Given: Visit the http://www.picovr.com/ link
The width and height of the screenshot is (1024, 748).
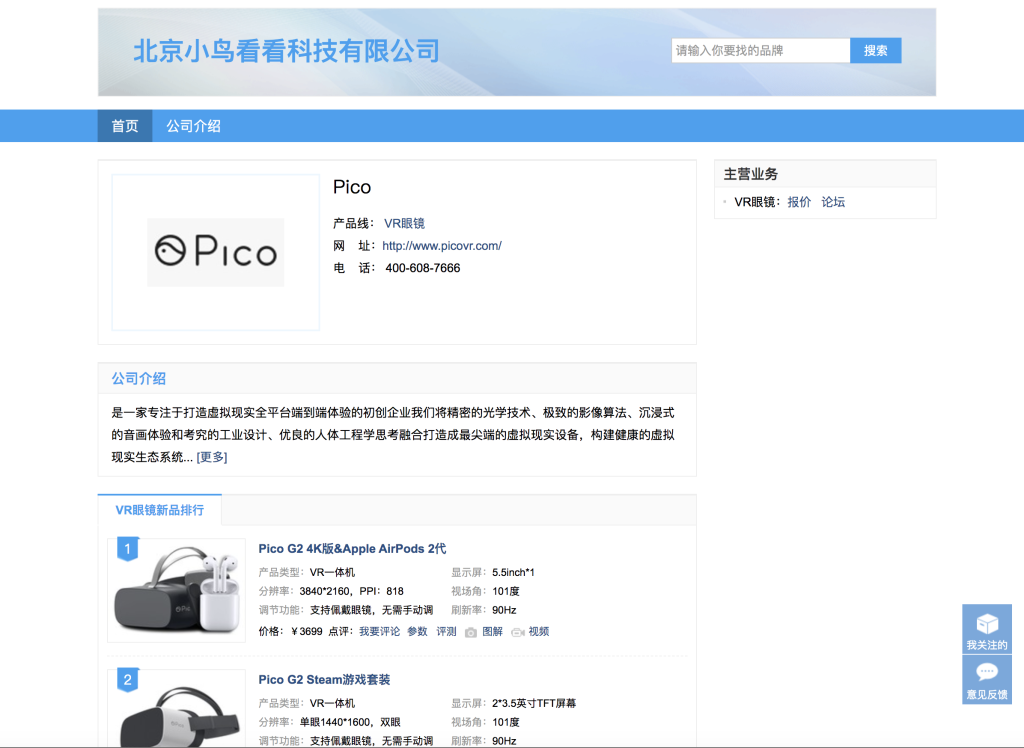Looking at the screenshot, I should click(x=442, y=246).
